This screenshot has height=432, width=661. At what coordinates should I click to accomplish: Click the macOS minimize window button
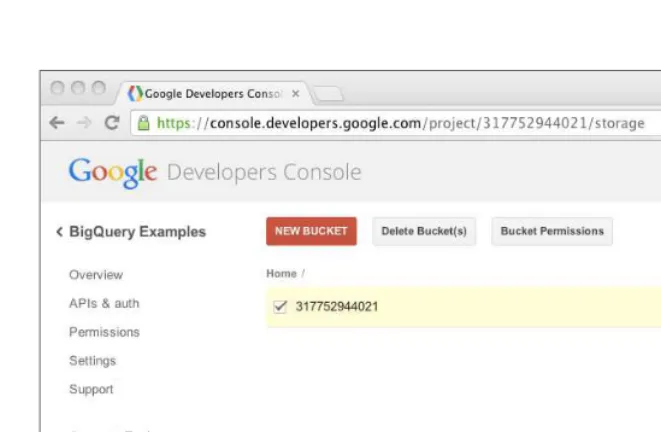[x=78, y=88]
